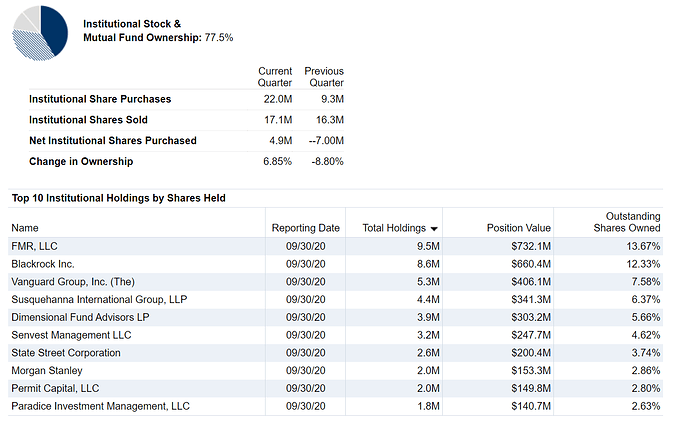Select Permit Capital, LLC name
Screen dimensions: 690x434
pyautogui.click(x=55, y=388)
